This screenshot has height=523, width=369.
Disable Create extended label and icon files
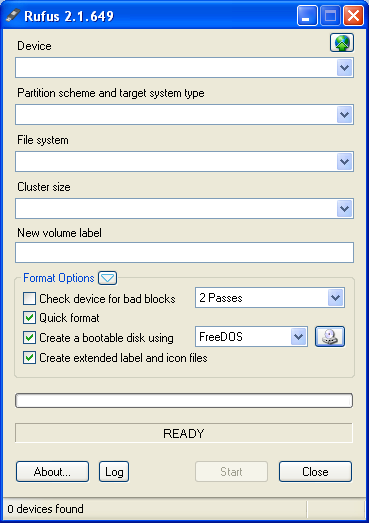tap(29, 358)
